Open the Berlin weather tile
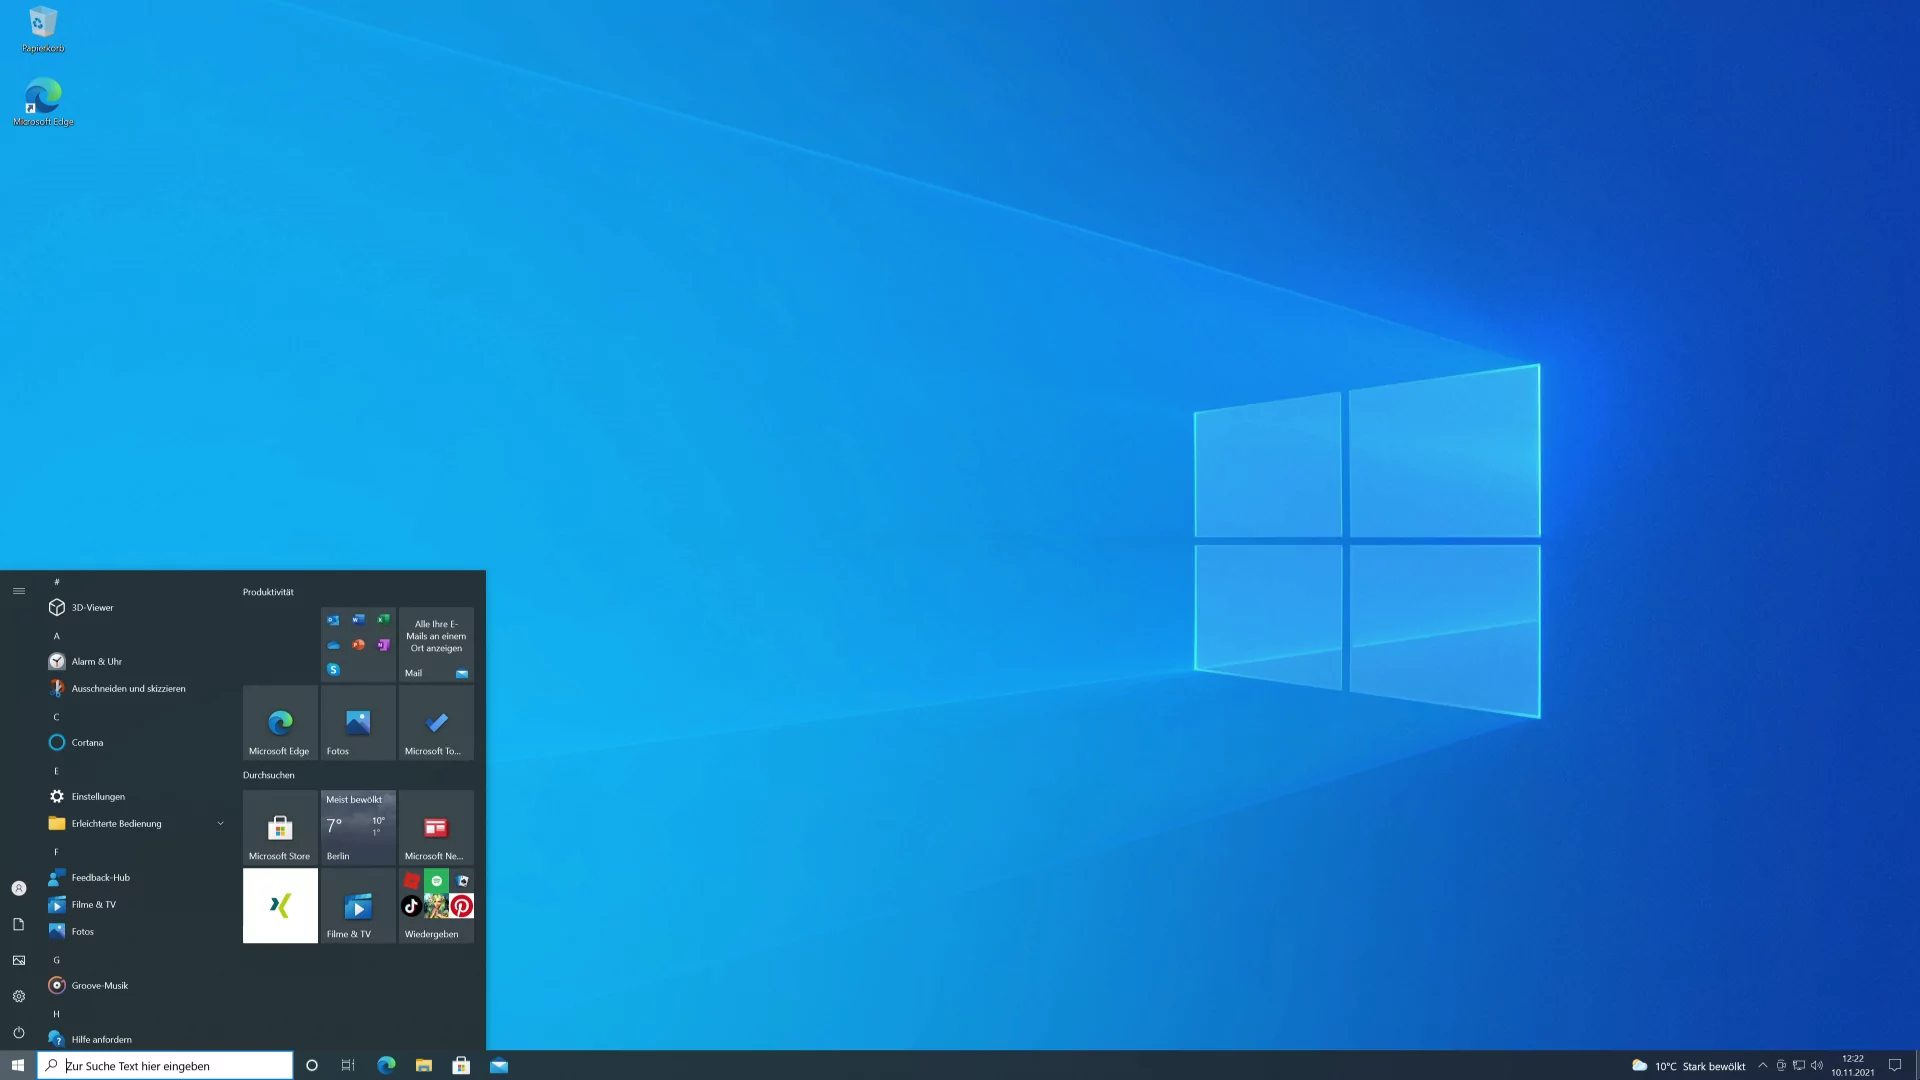 click(358, 828)
